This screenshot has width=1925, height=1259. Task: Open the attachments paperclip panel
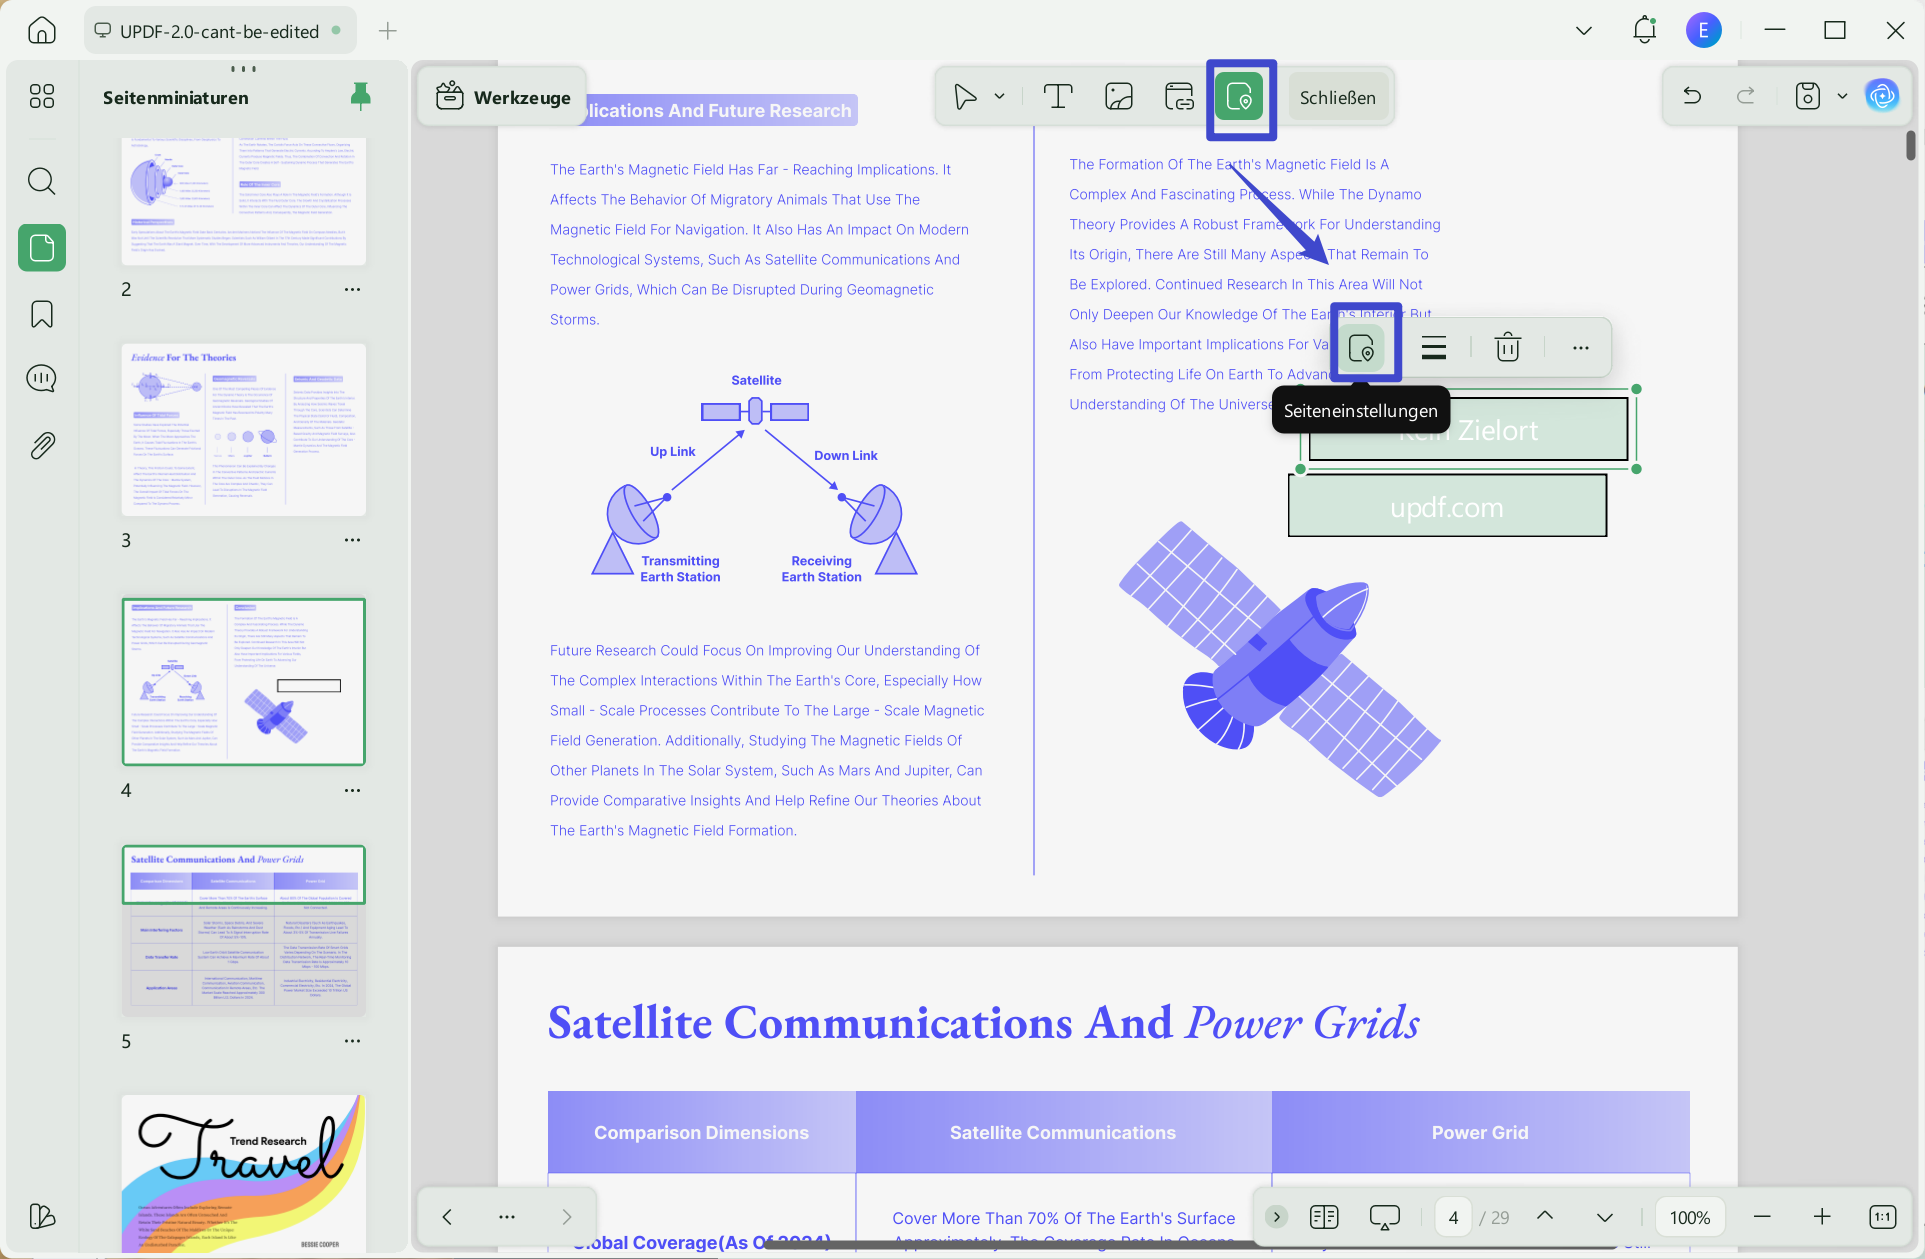(42, 445)
